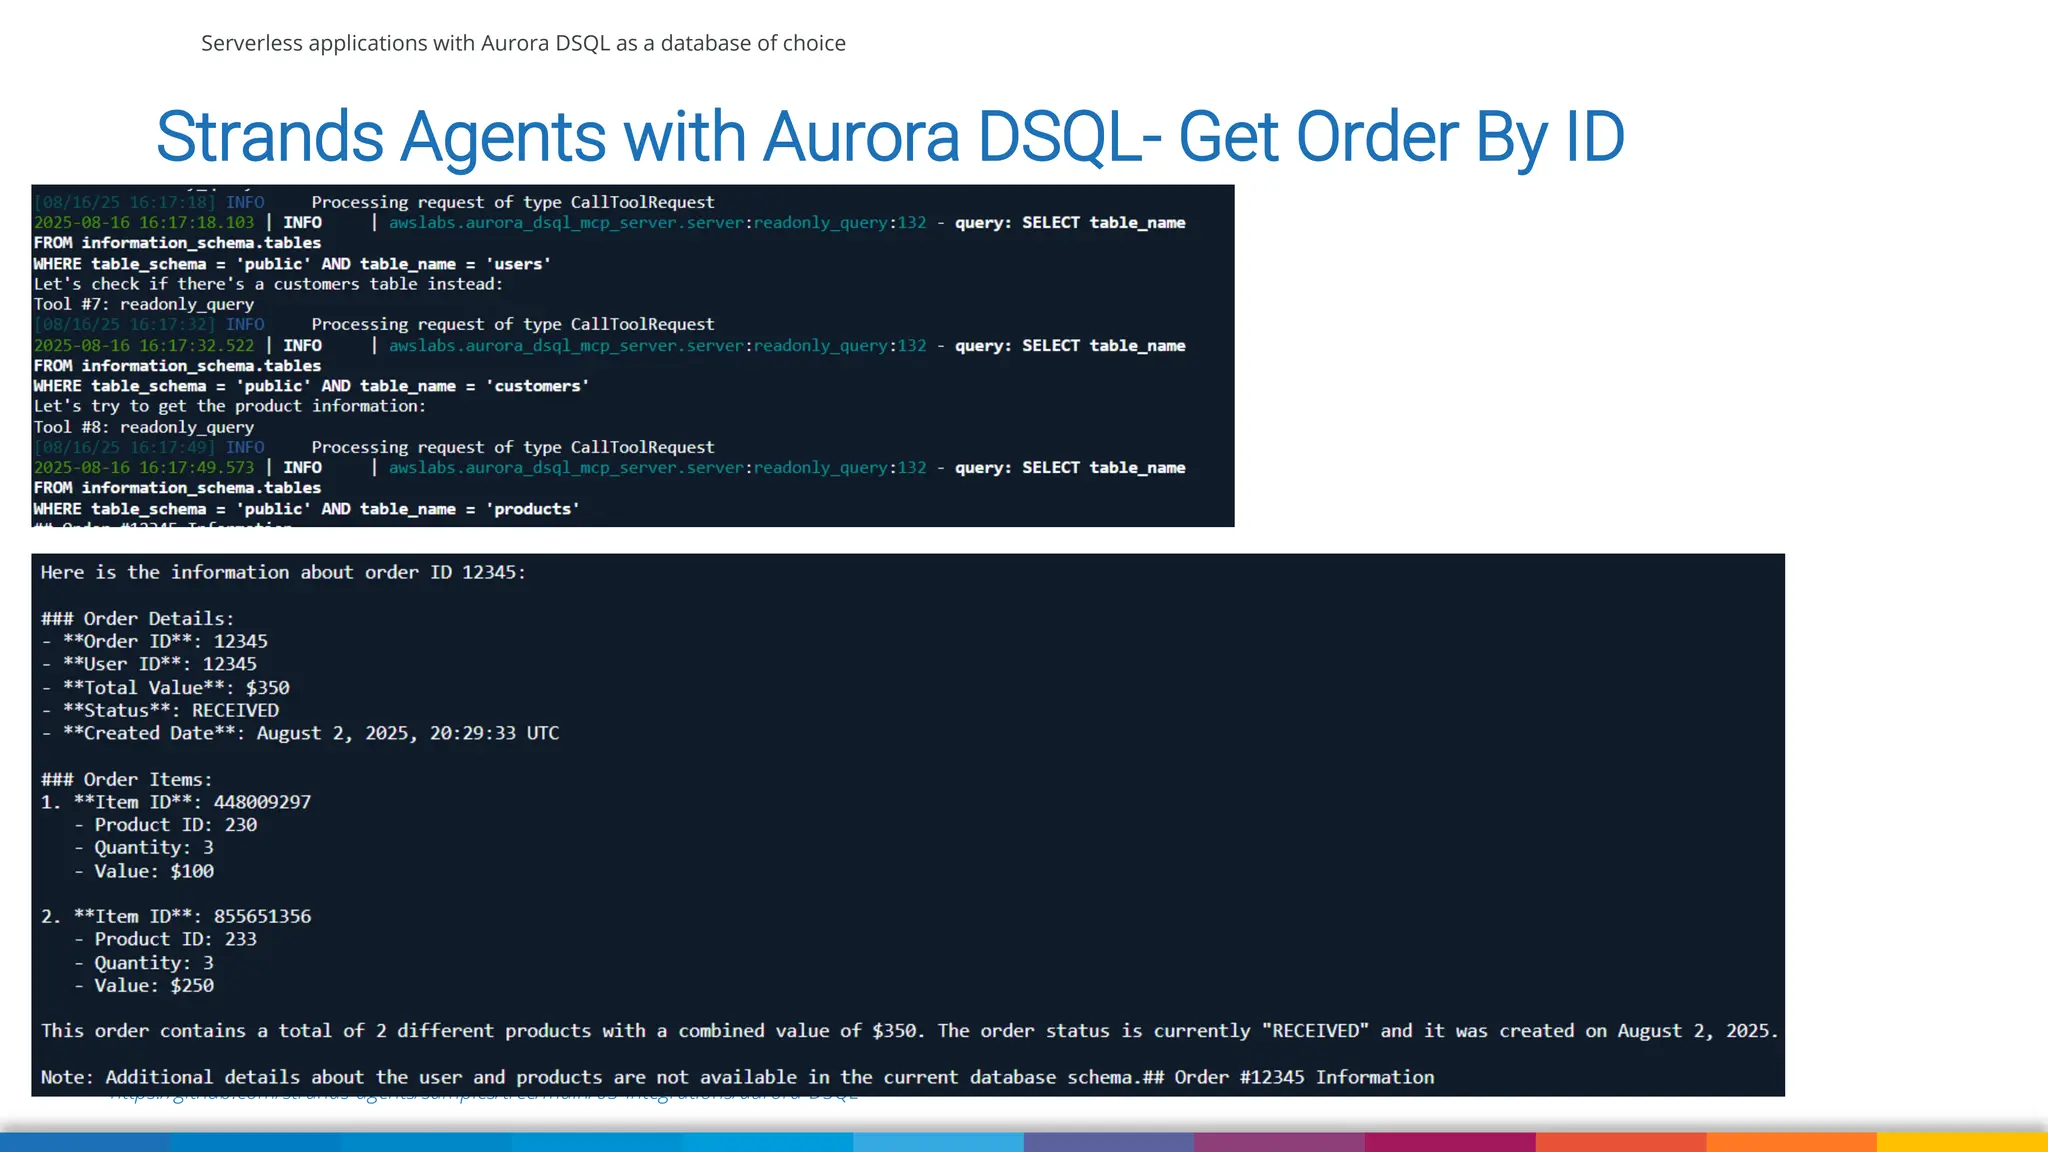Click the '**User ID**: 12345' line
2048x1152 pixels.
click(149, 665)
